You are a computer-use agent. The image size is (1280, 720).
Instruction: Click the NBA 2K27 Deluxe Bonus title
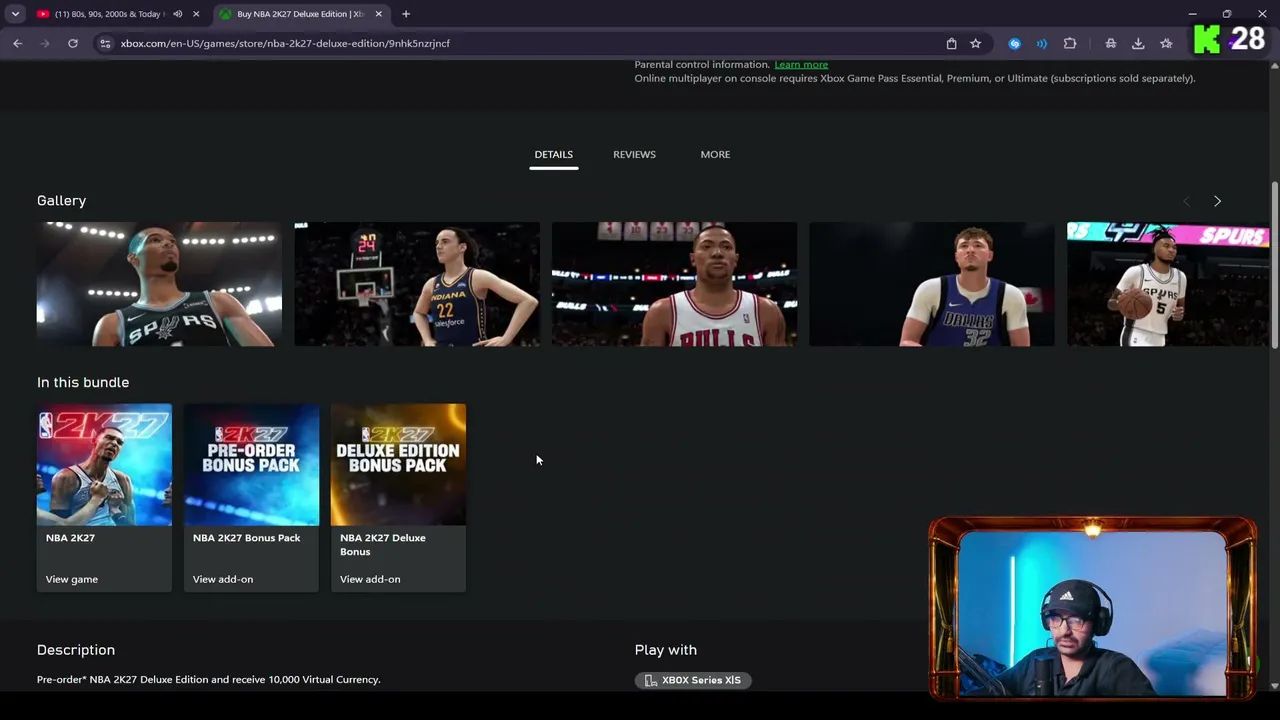383,544
